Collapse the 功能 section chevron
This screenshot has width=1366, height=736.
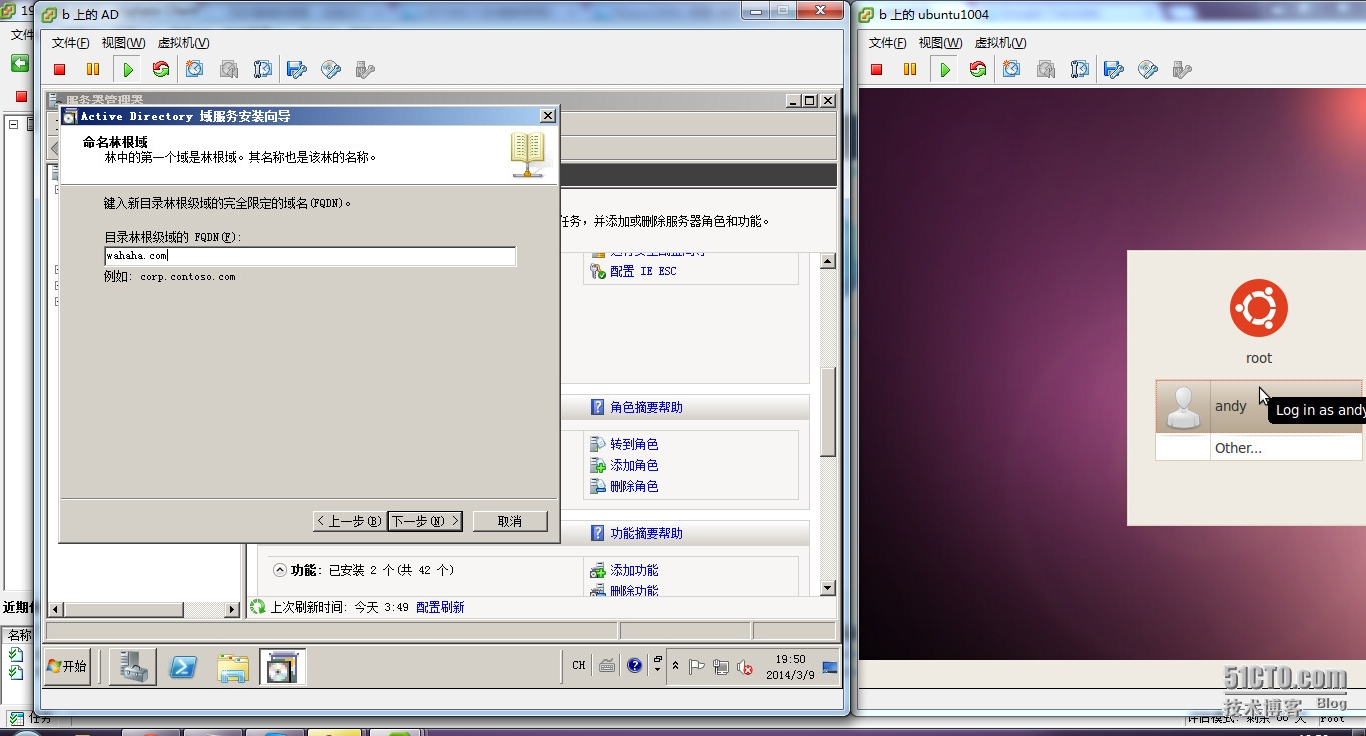click(280, 570)
